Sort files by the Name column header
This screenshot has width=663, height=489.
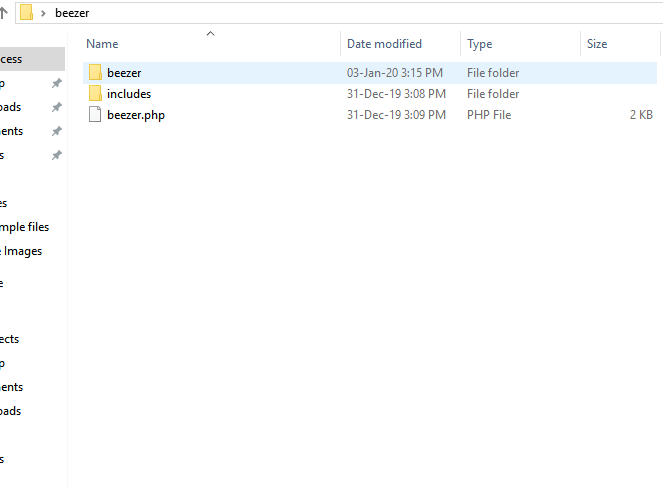pos(103,44)
